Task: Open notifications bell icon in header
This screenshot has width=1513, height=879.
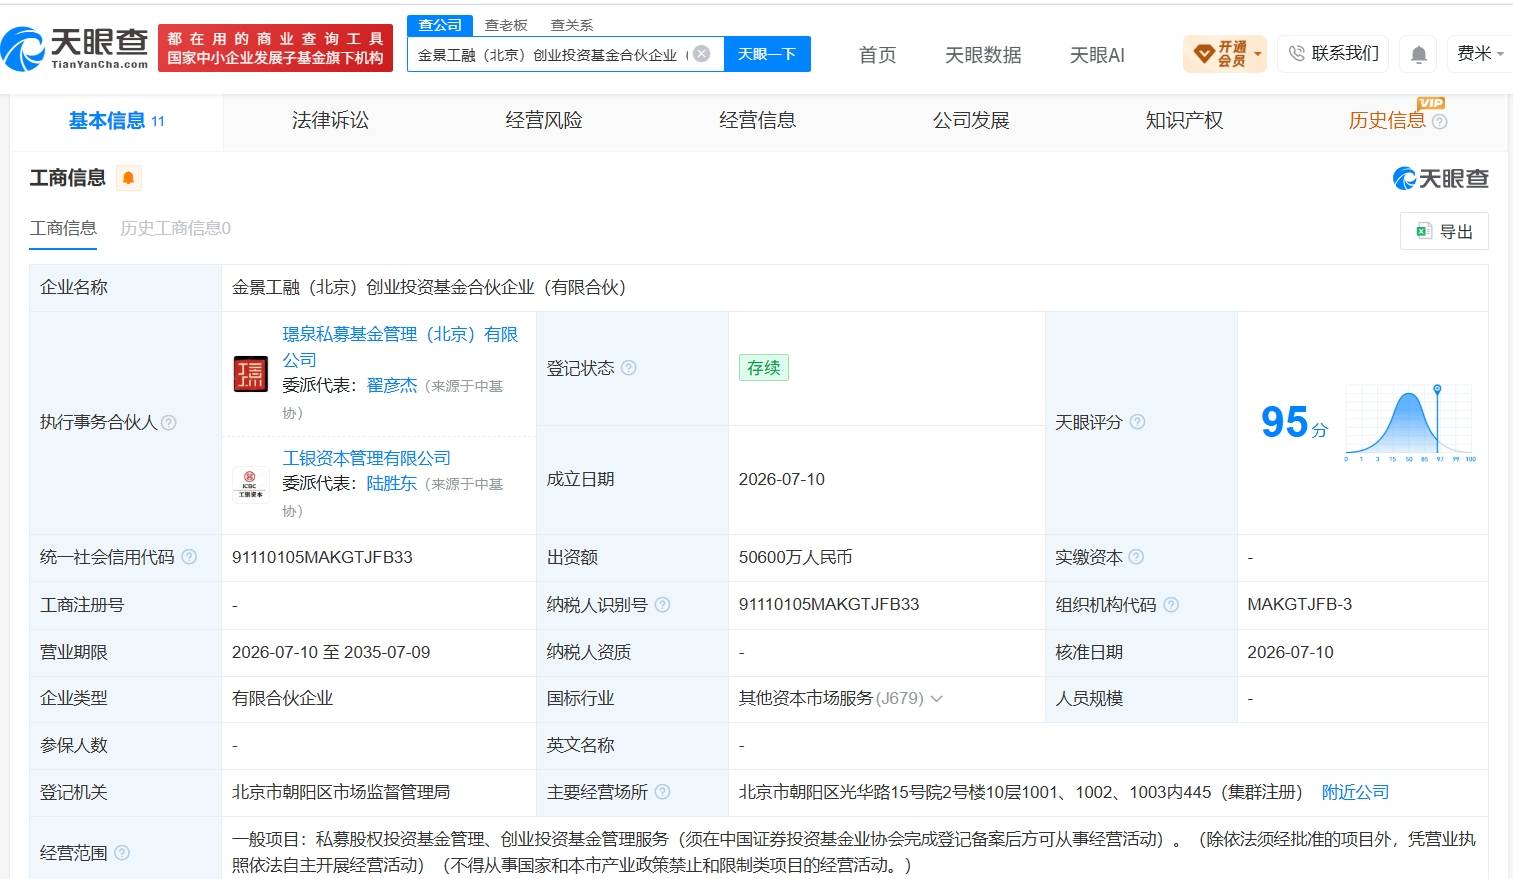Action: tap(1418, 54)
